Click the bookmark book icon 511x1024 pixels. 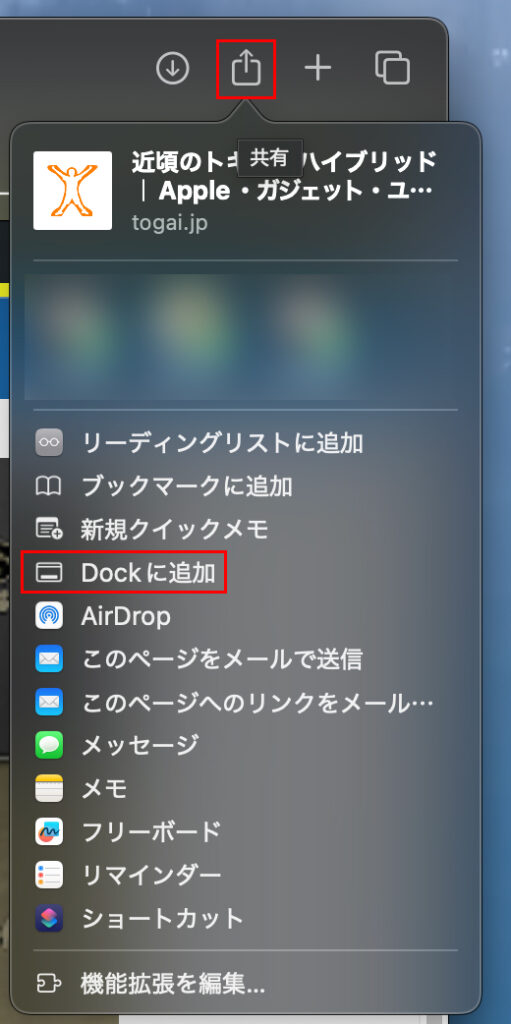coord(49,486)
